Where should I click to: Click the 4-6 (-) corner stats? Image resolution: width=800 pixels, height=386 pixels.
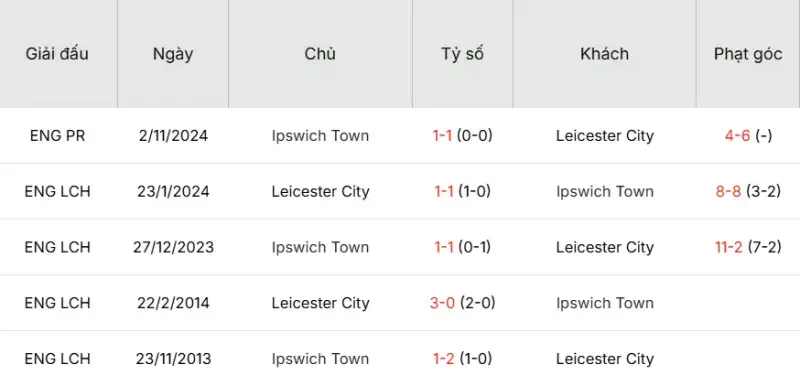pyautogui.click(x=748, y=136)
